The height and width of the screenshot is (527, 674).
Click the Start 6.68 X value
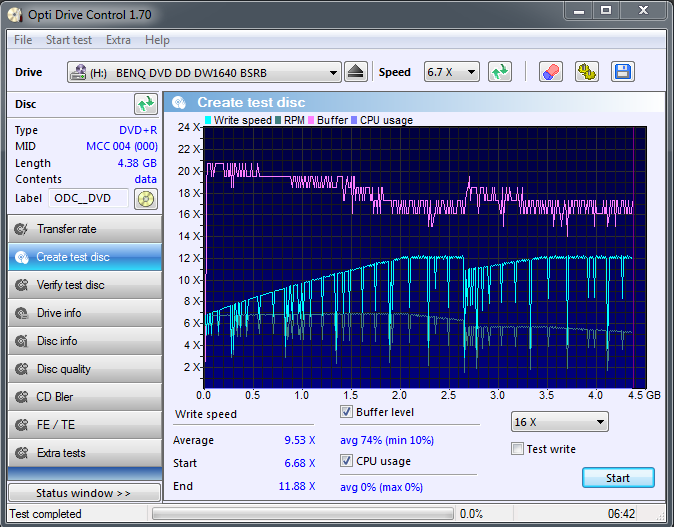click(x=300, y=463)
